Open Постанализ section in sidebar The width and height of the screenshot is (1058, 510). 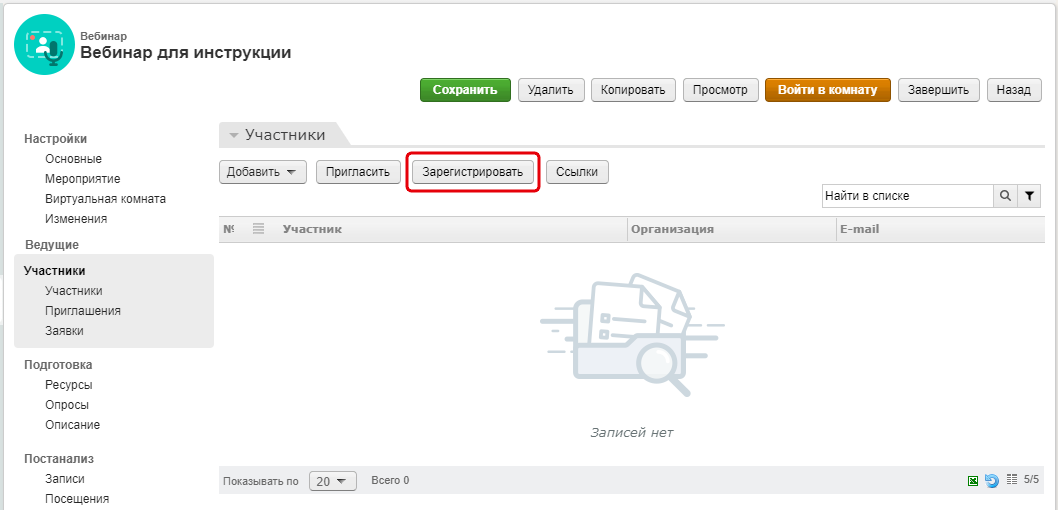59,459
